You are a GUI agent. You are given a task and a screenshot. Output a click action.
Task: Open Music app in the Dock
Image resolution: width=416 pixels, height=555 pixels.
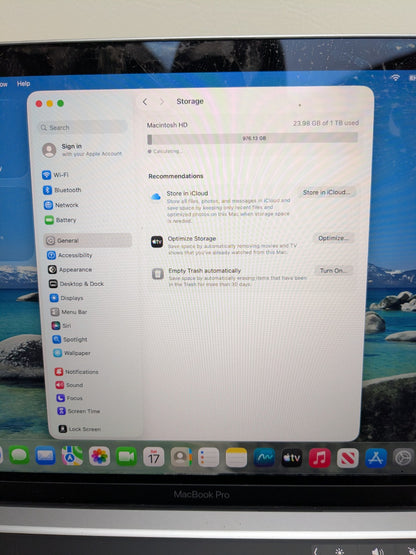click(319, 458)
